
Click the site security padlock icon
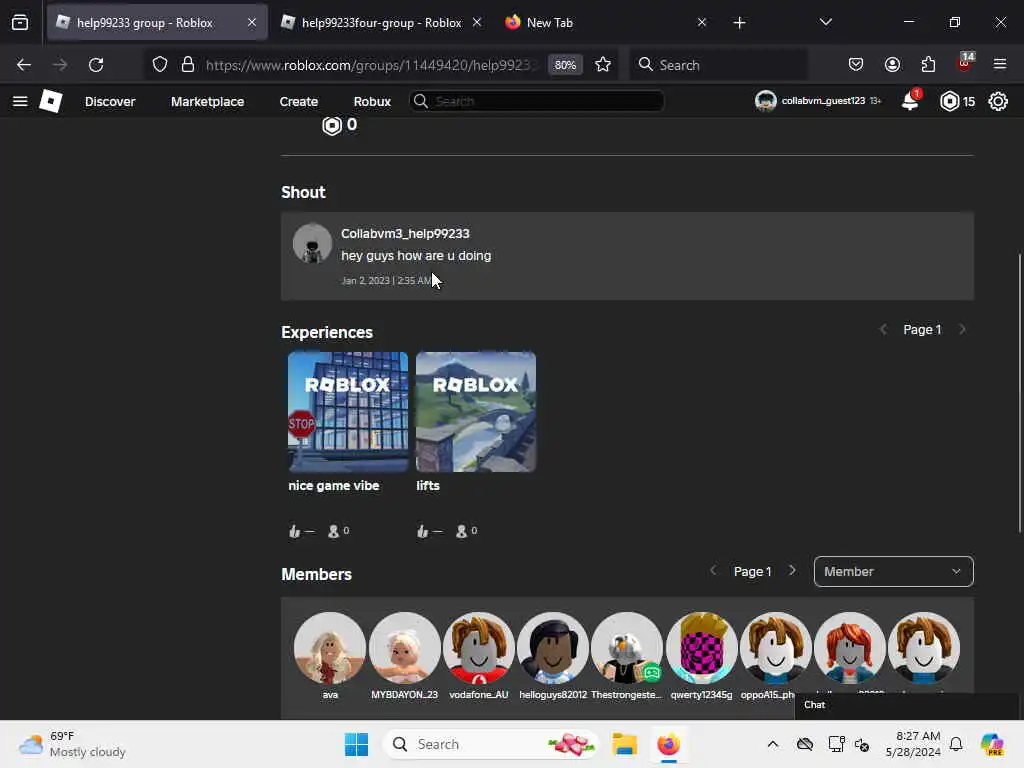tap(188, 65)
